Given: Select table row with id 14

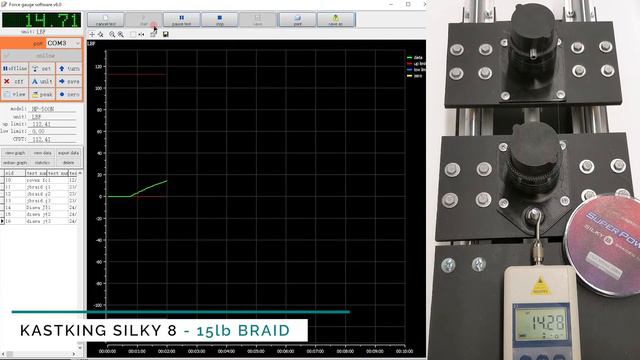Looking at the screenshot, I should [40, 207].
